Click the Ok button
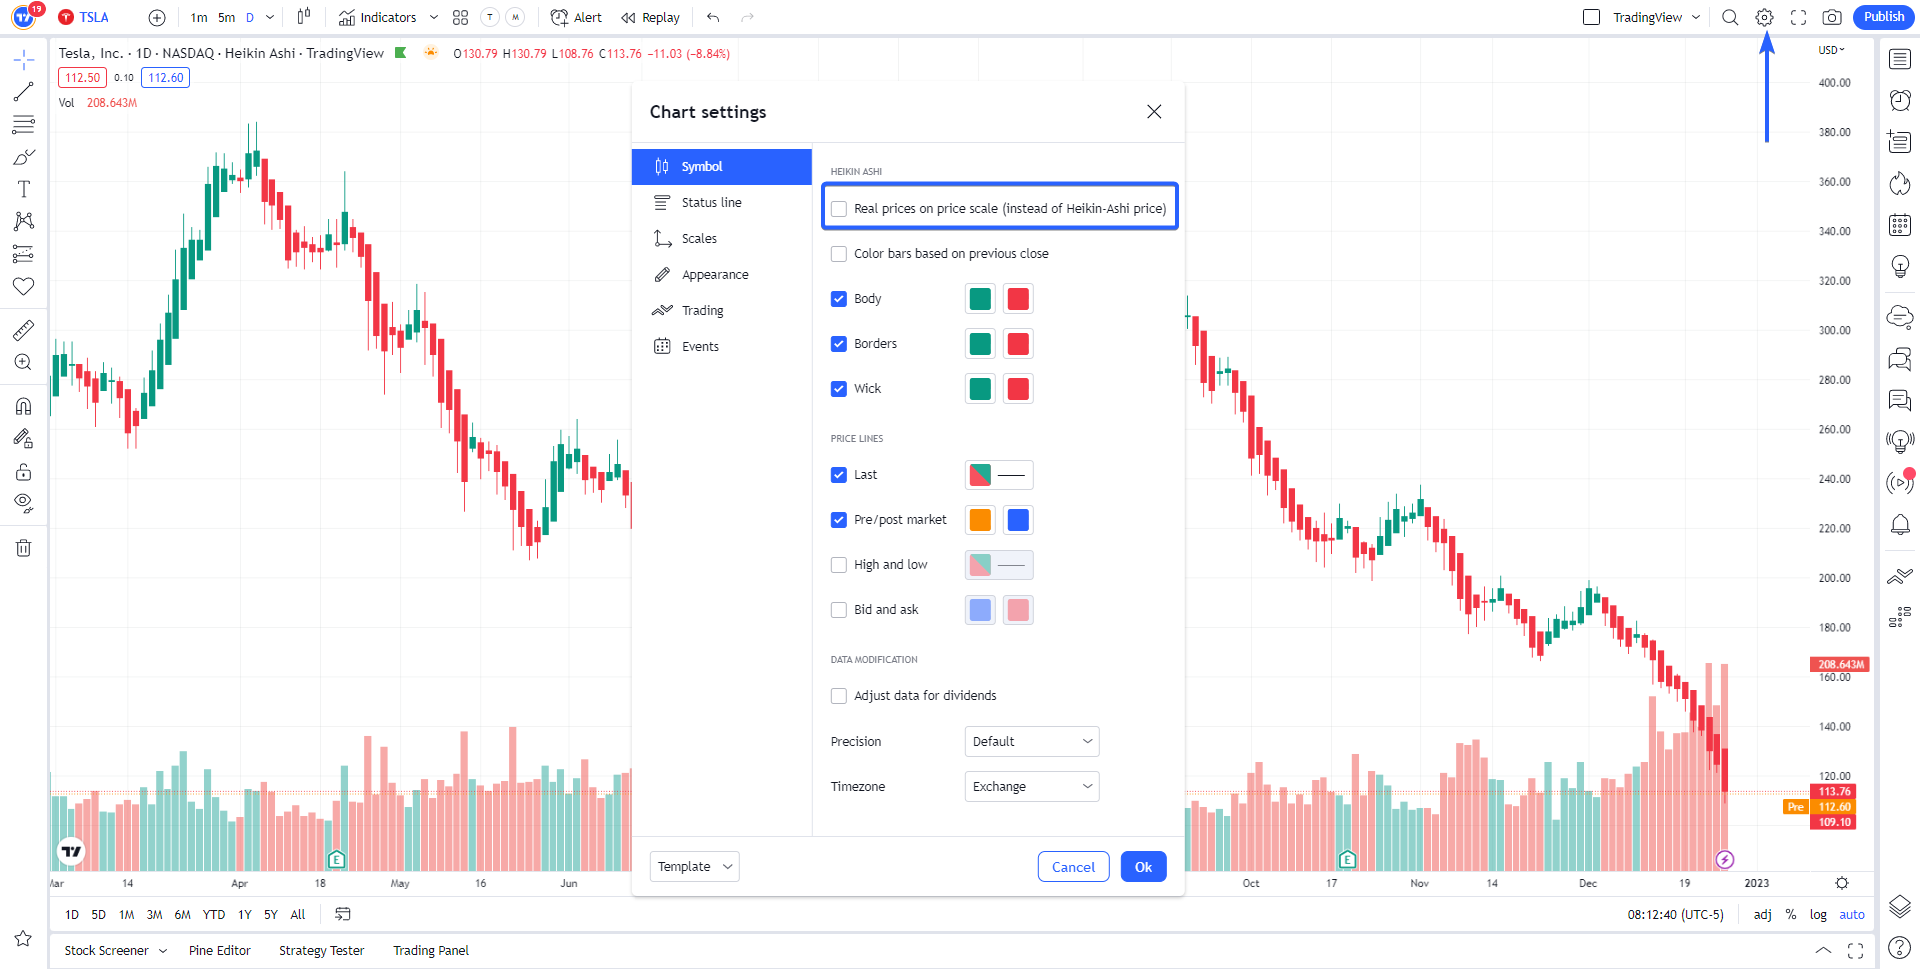The width and height of the screenshot is (1920, 969). point(1143,867)
